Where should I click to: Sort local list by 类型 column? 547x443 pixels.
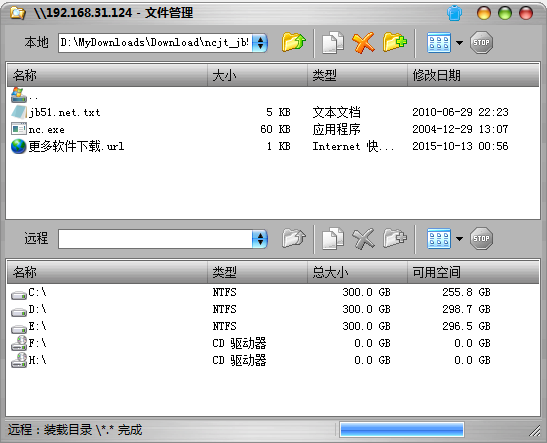coord(358,75)
